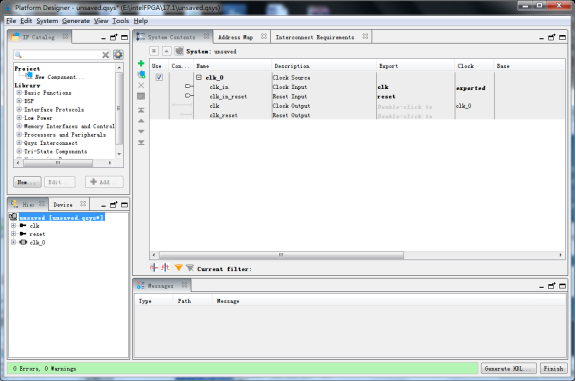The width and height of the screenshot is (576, 381).
Task: Click the move-up triangle icon
Action: [x=141, y=121]
